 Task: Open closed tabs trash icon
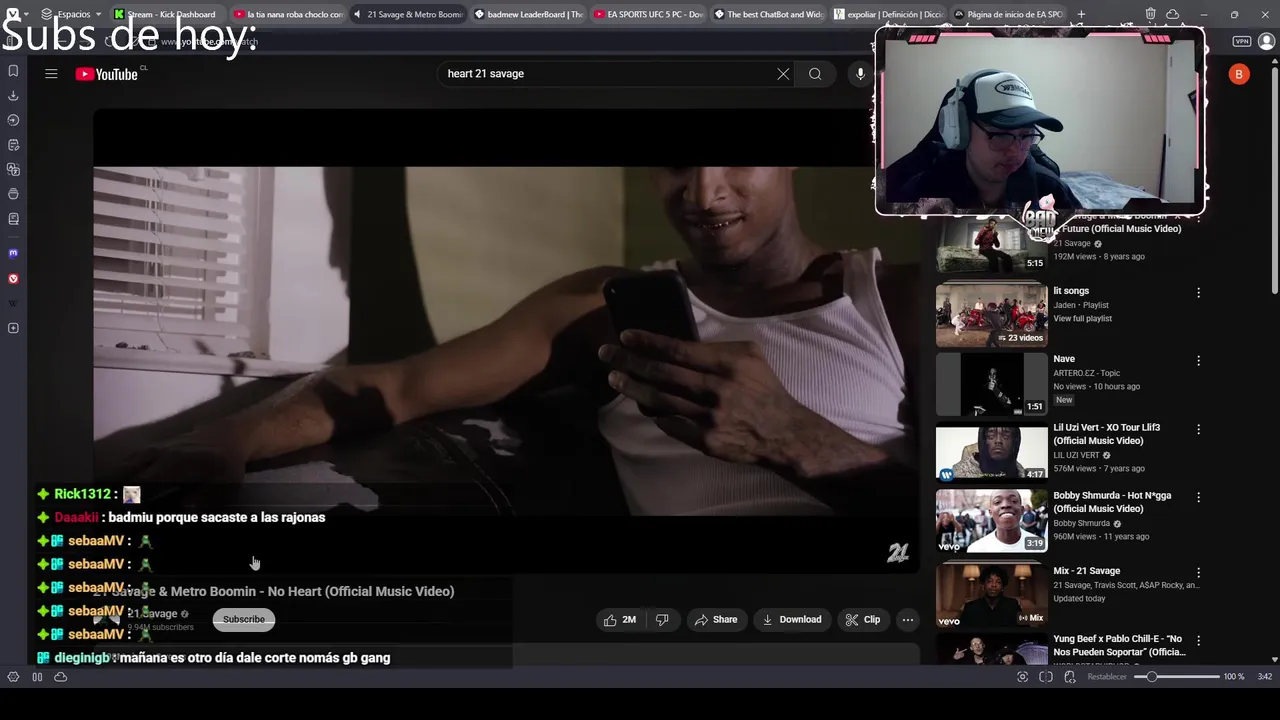[x=1151, y=14]
